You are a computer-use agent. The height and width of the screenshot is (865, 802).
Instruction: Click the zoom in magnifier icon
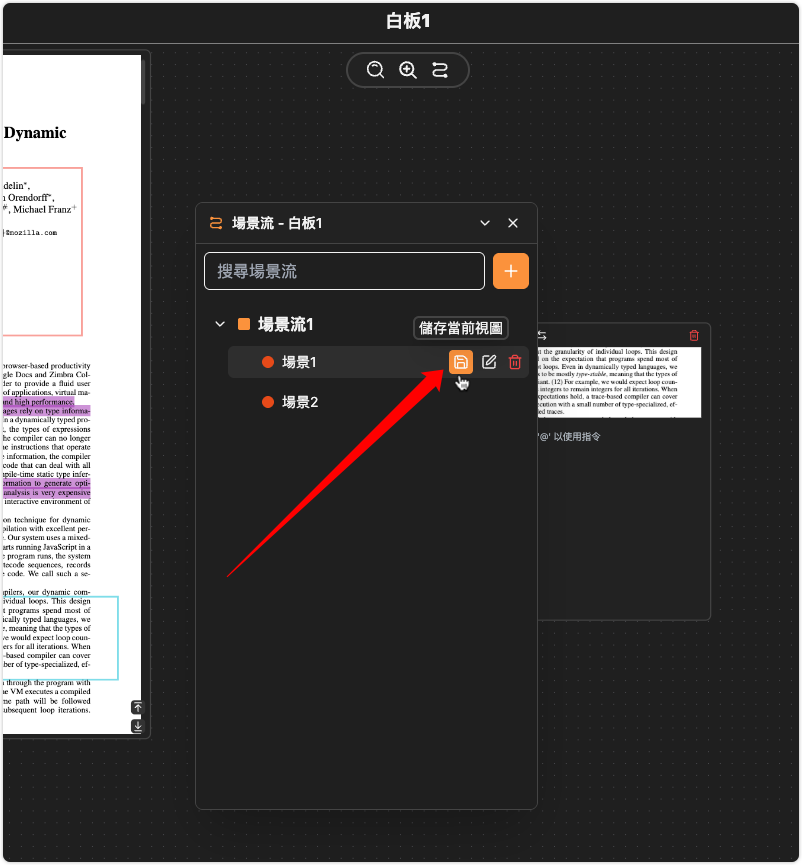[x=408, y=70]
